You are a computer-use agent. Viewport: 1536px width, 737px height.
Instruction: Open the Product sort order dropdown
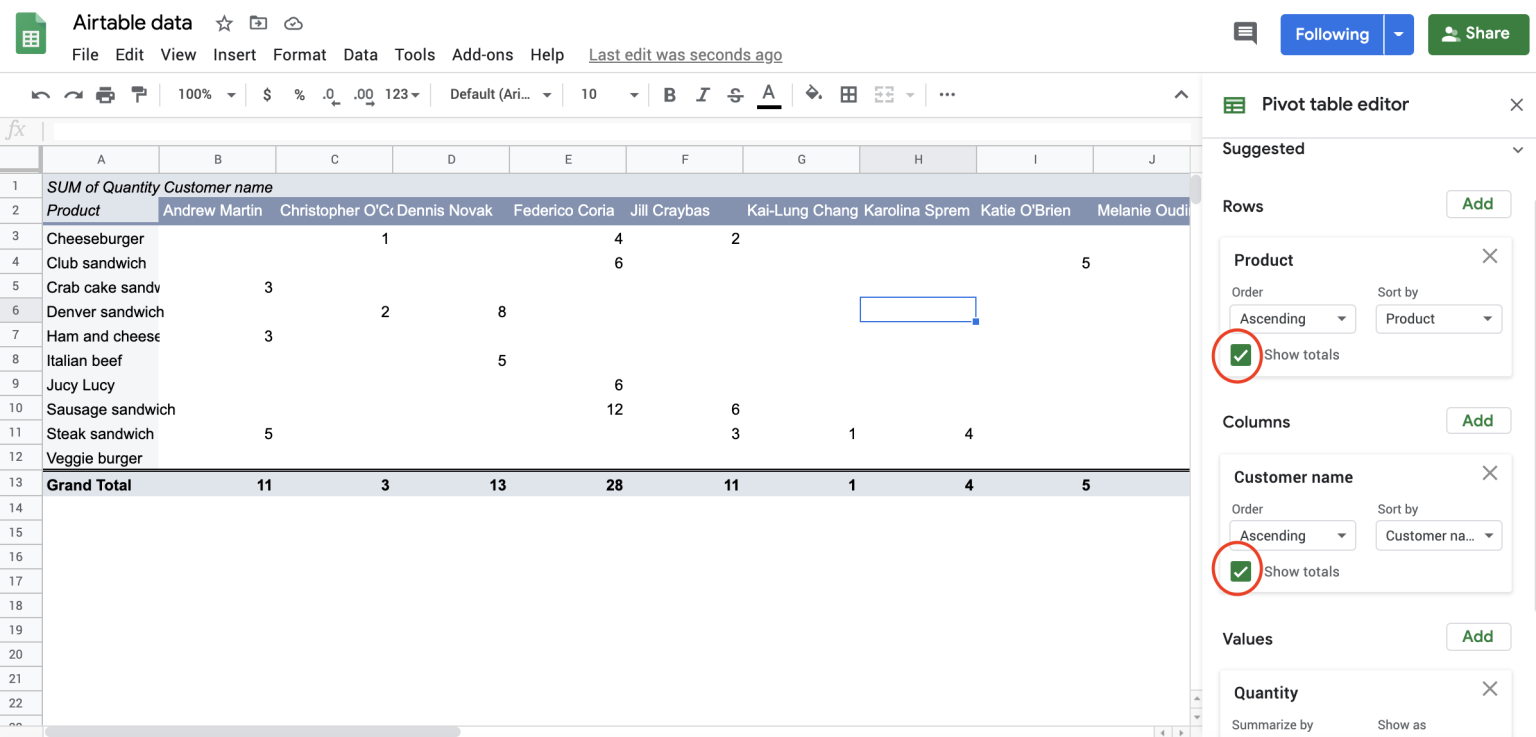[1292, 318]
